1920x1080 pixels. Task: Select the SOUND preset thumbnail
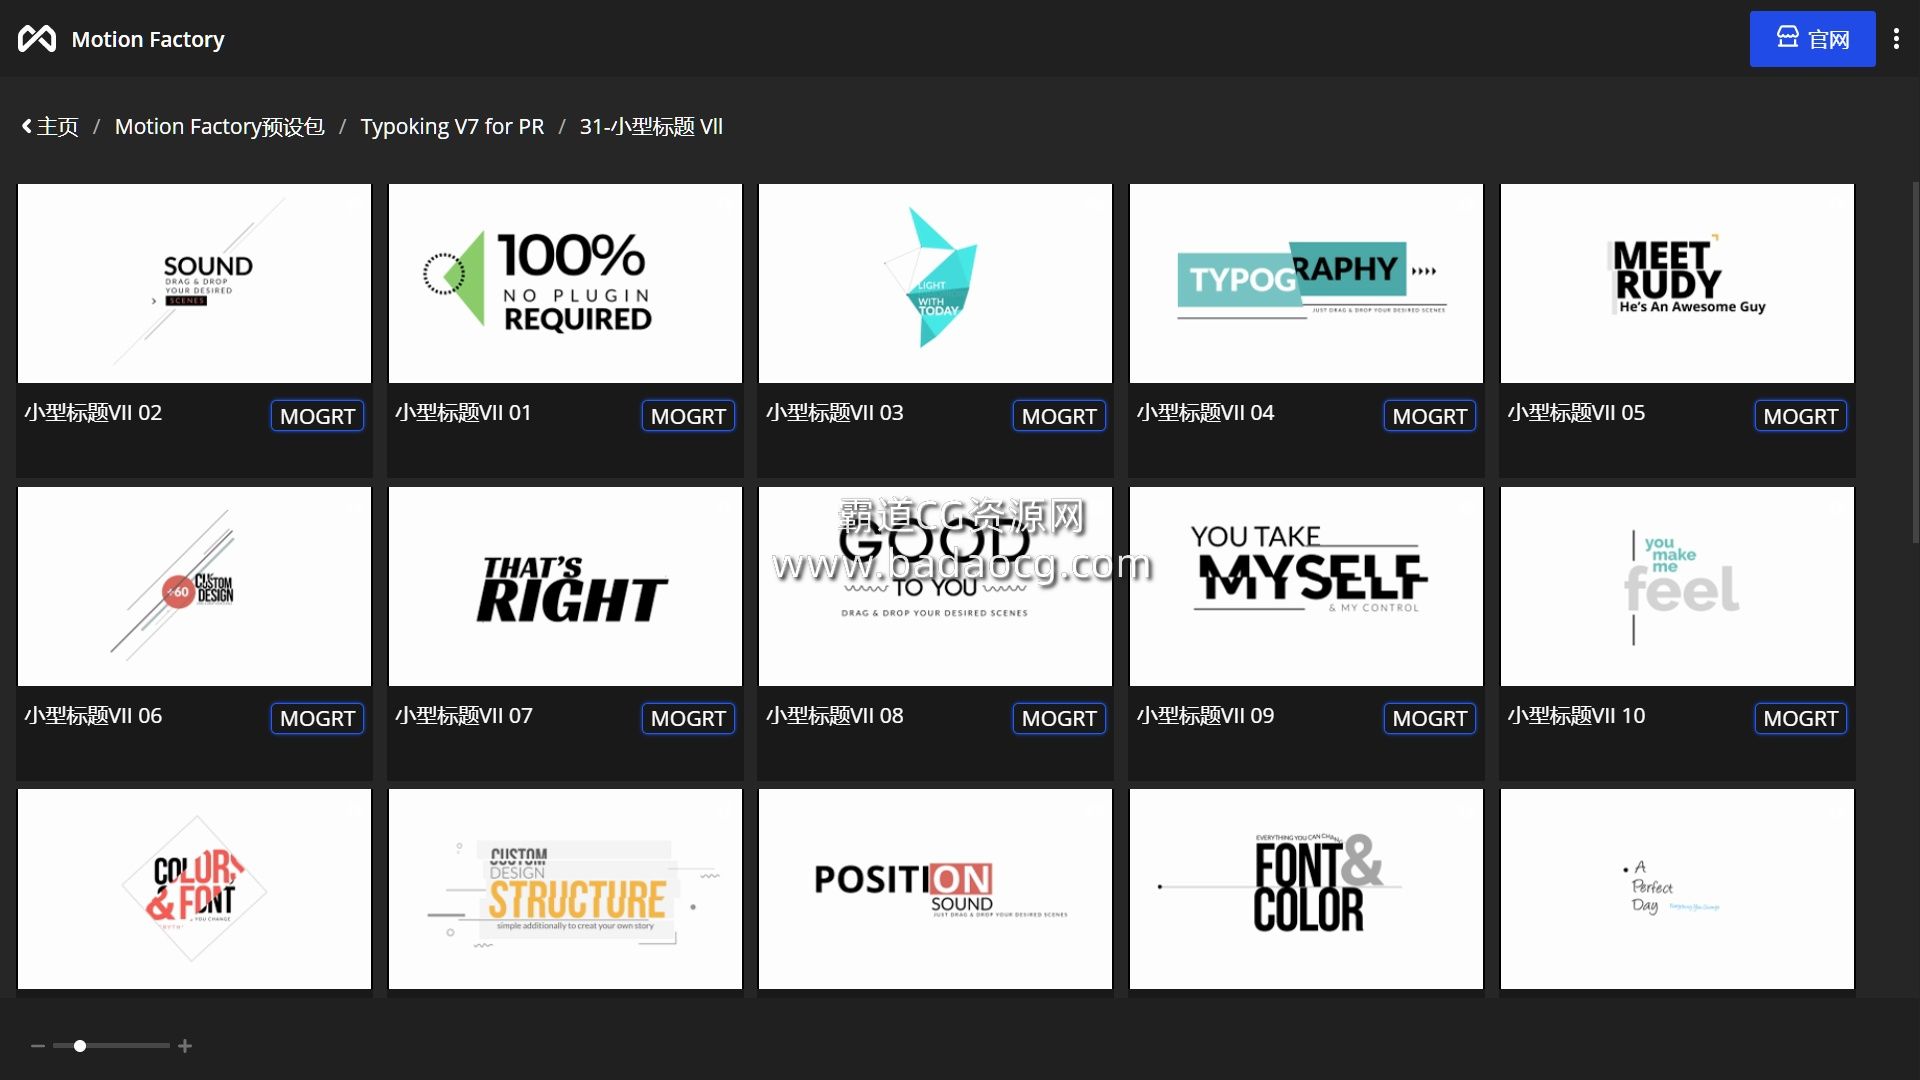pyautogui.click(x=194, y=283)
